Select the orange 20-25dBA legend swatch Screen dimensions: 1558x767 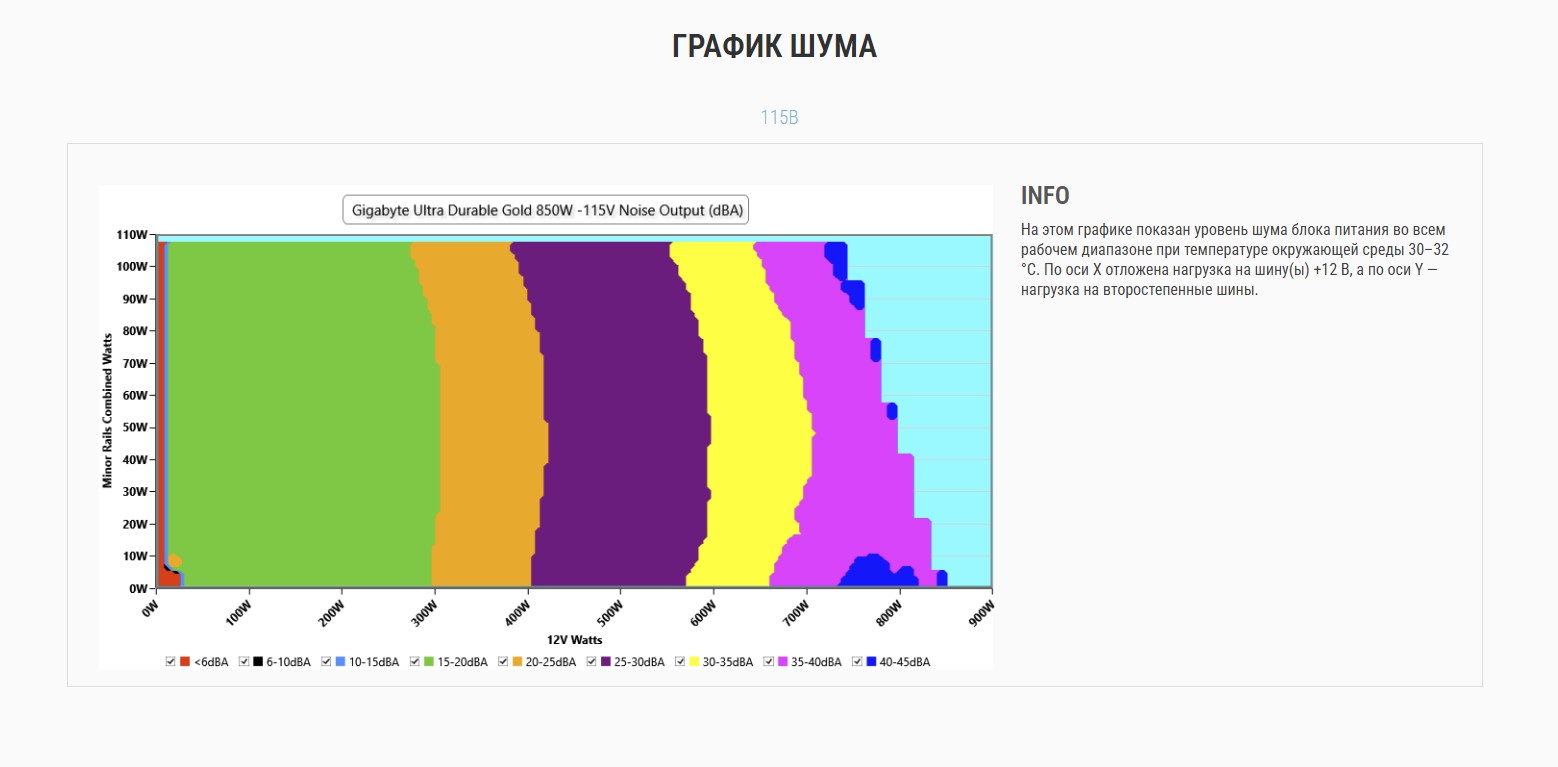coord(517,662)
